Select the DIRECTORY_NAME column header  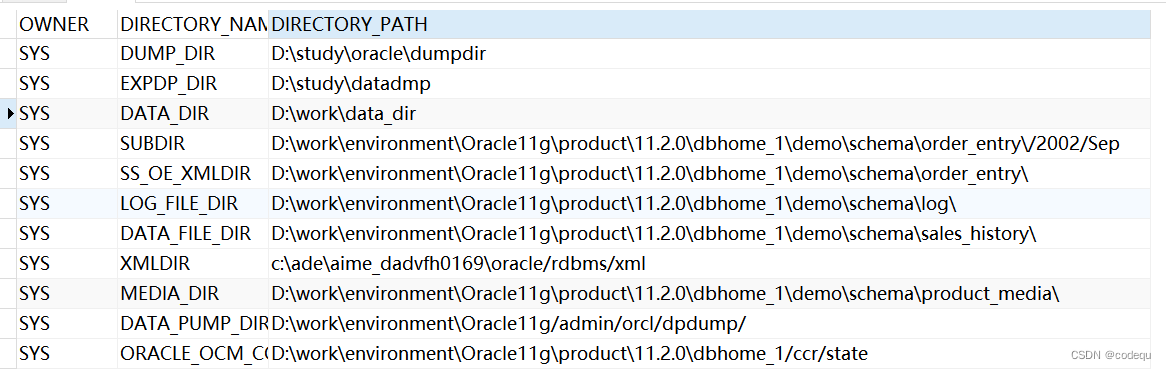tap(193, 25)
